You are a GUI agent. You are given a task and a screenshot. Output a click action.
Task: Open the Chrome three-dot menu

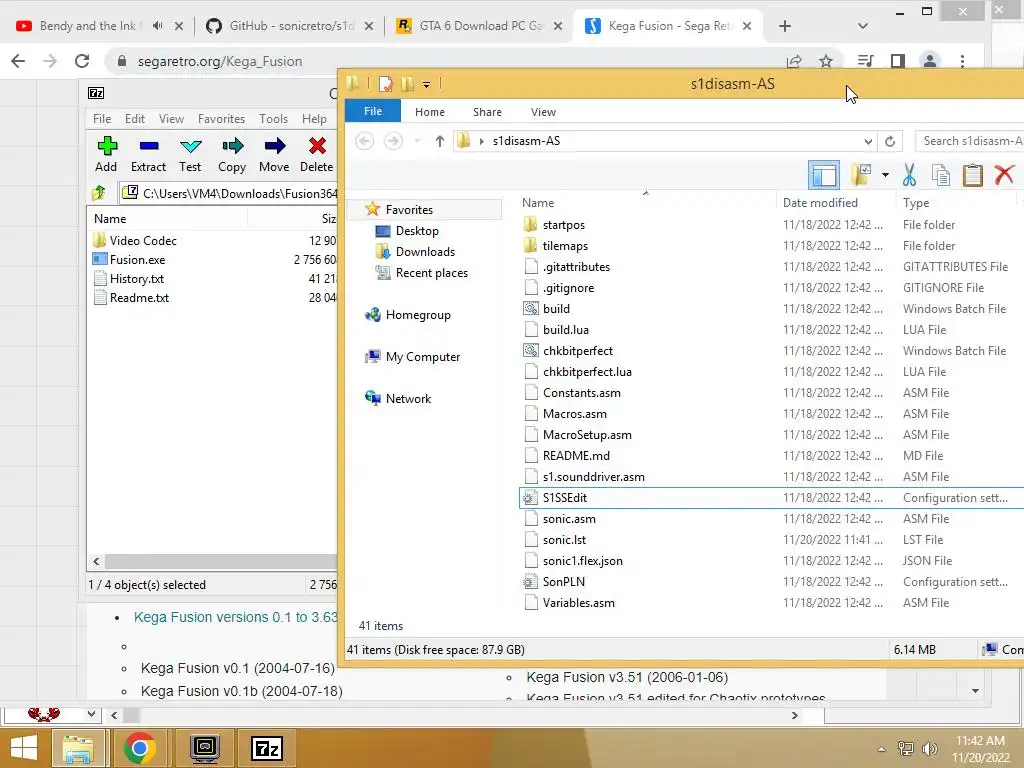[x=962, y=61]
